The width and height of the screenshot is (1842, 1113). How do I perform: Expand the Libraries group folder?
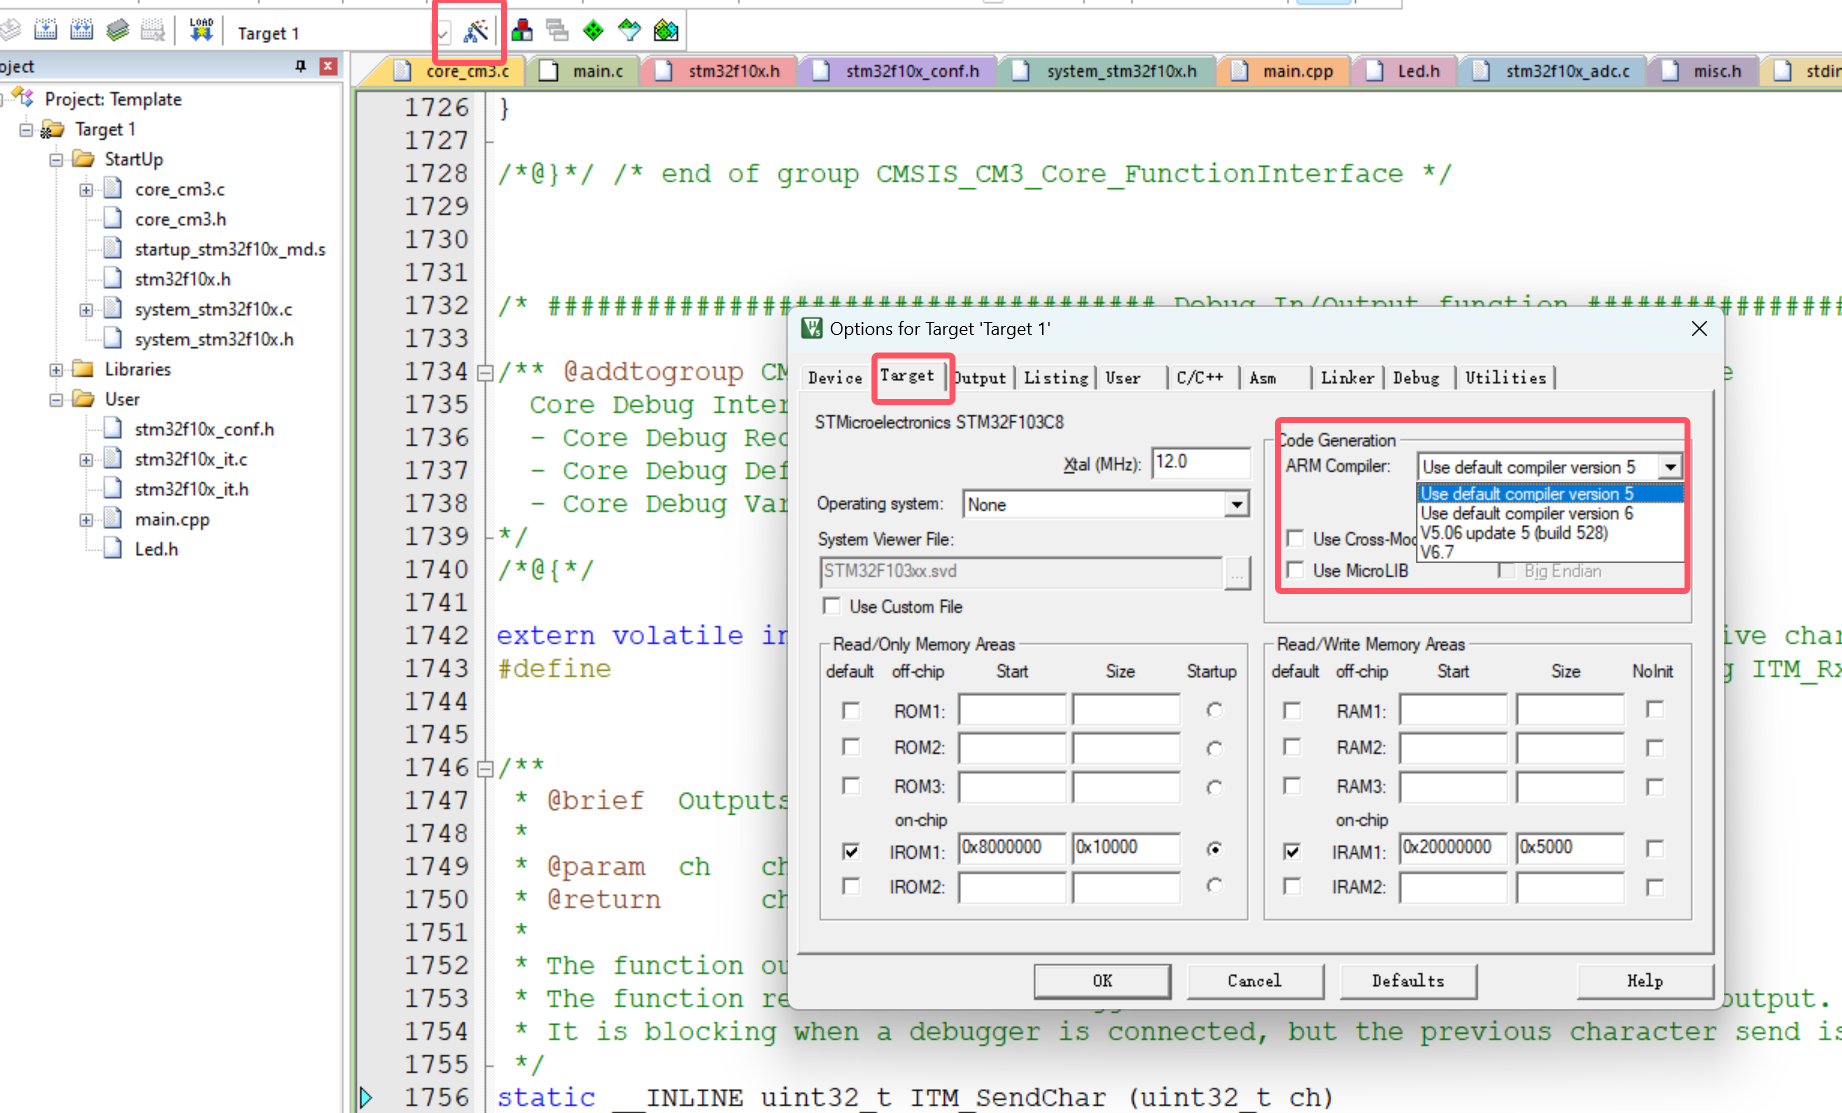[56, 370]
